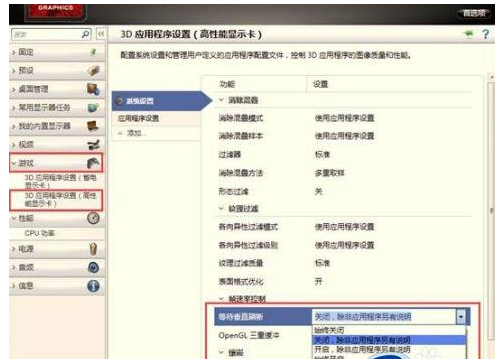The height and width of the screenshot is (362, 495).
Task: Collapse the 帧速率控制 settings group
Action: tap(221, 299)
